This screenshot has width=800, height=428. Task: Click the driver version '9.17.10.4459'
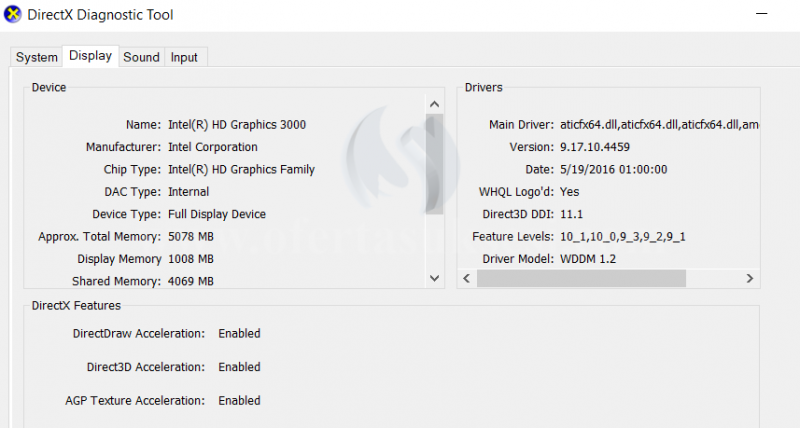point(595,147)
